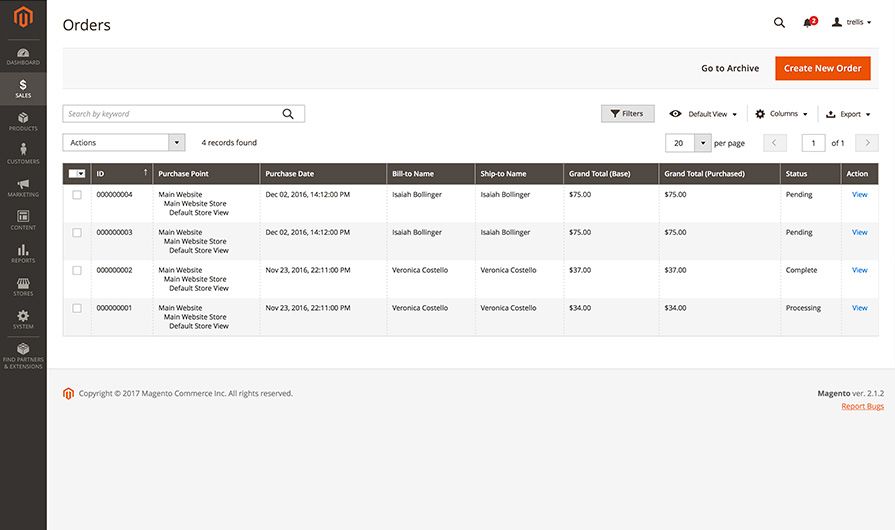Click the Magento logo in sidebar

(x=23, y=17)
